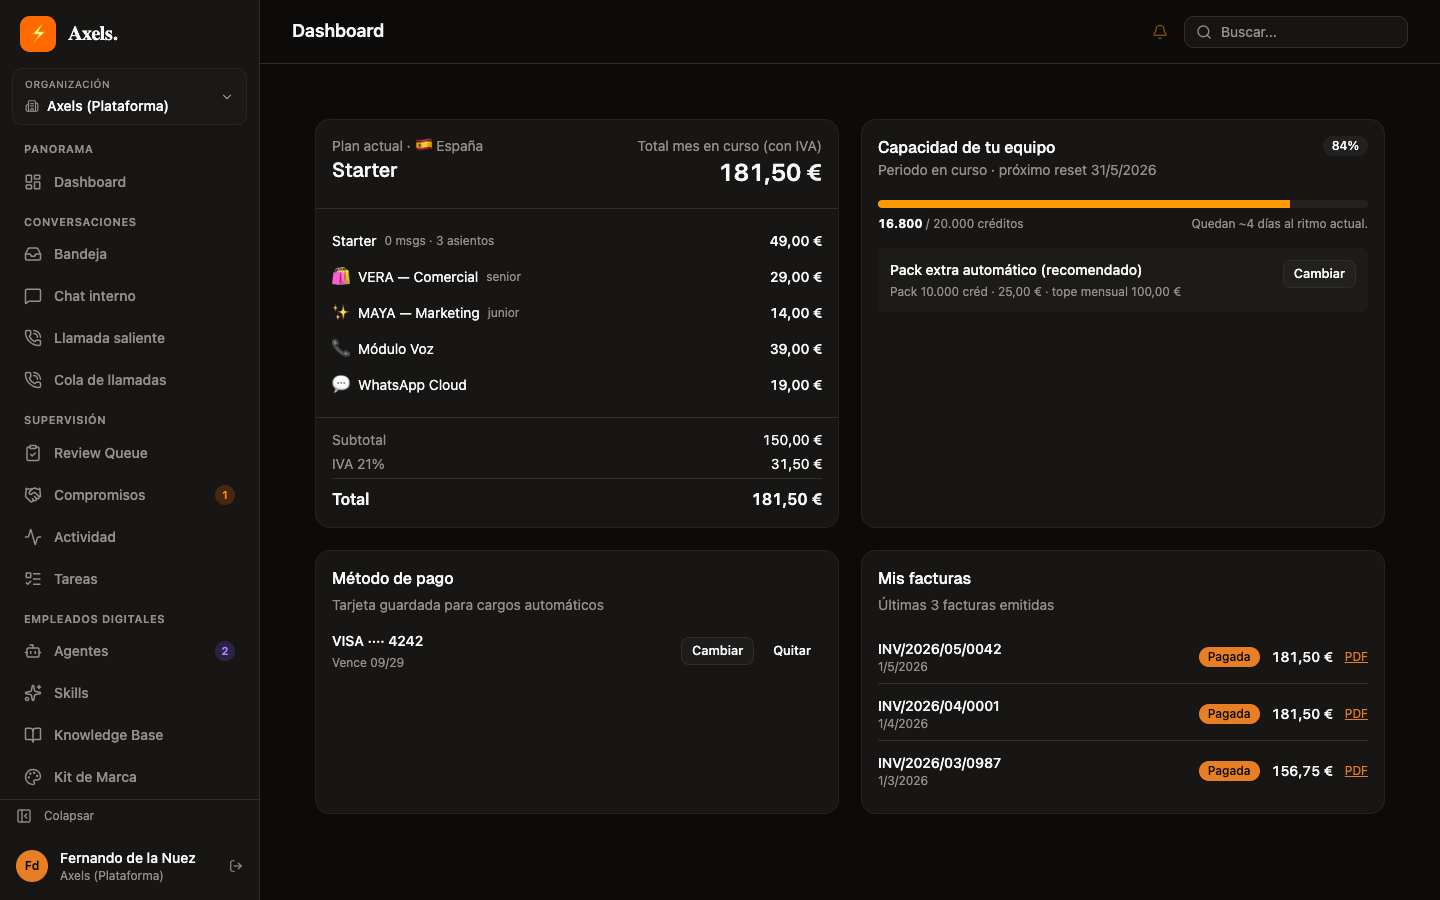The image size is (1440, 900).
Task: Change the automatic extra pack setting
Action: click(1319, 274)
